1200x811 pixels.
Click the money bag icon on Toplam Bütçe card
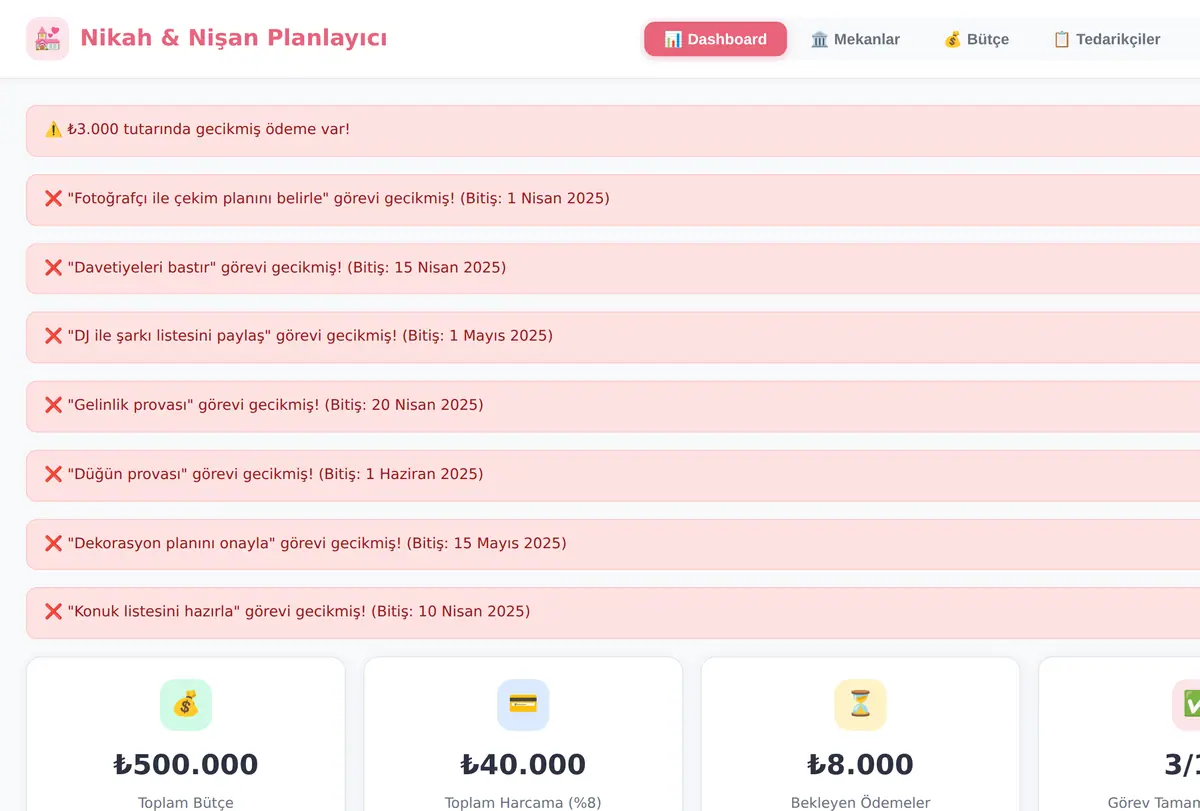click(186, 705)
